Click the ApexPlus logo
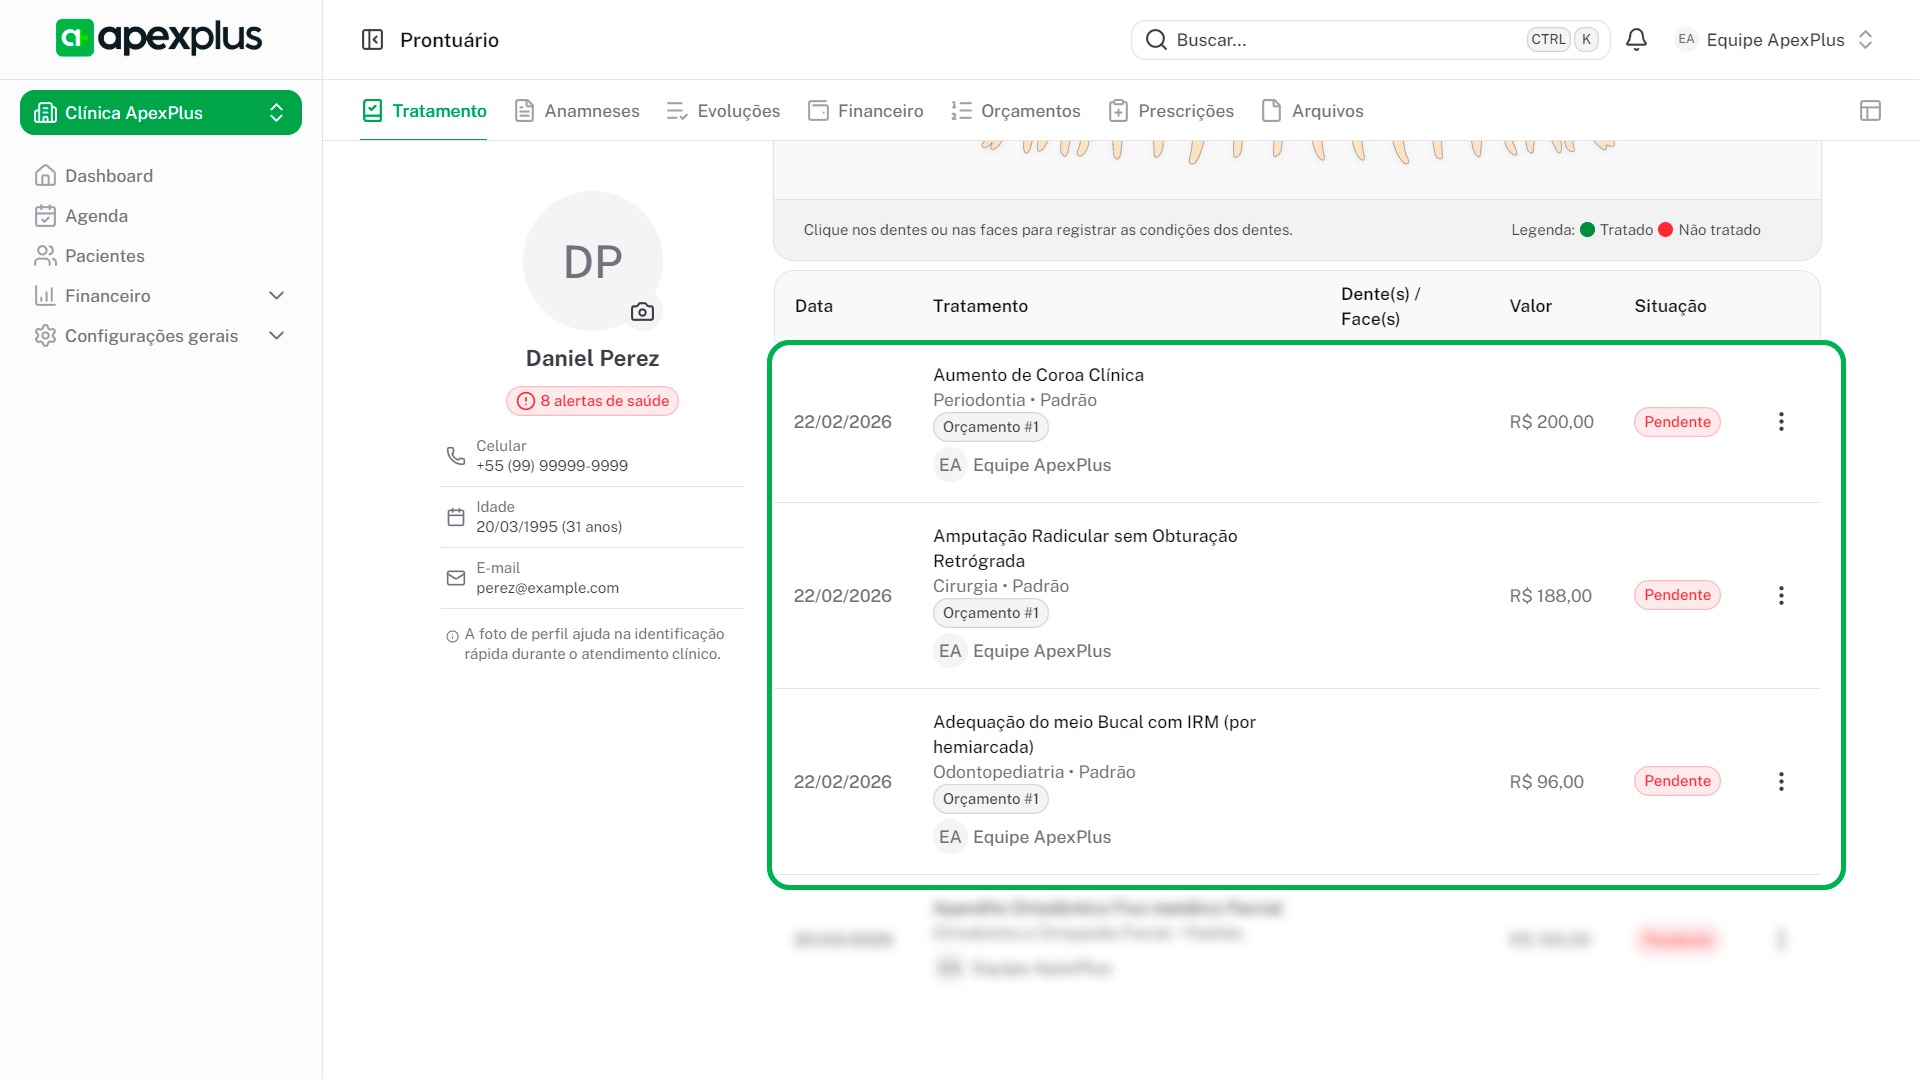Screen dimensions: 1919x1079 159,38
